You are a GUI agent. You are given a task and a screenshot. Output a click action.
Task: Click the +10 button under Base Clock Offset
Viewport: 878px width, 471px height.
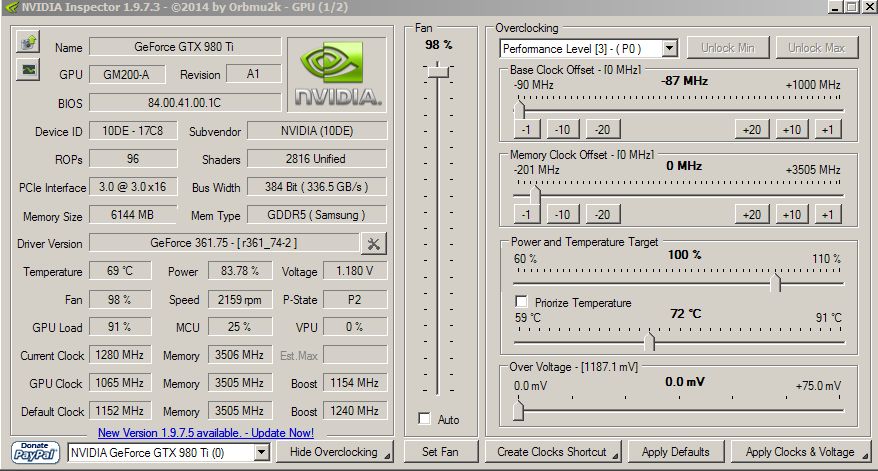click(792, 130)
